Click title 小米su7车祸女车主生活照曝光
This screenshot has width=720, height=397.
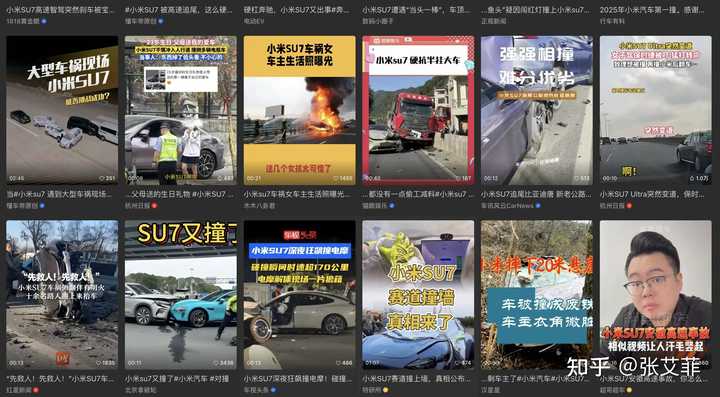click(297, 195)
